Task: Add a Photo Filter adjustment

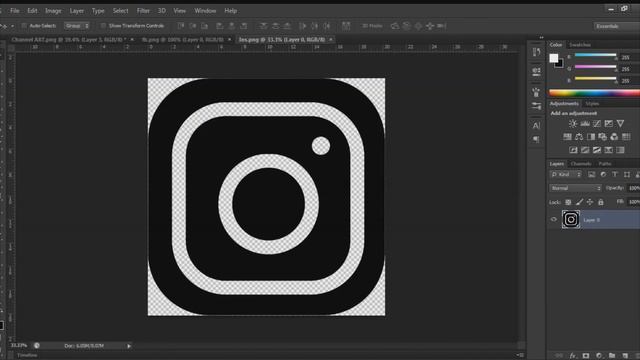Action: tap(602, 137)
